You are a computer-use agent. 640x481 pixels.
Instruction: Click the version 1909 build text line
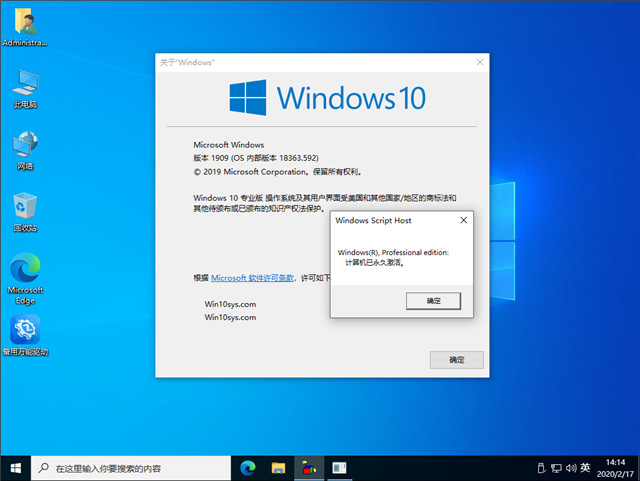click(x=256, y=158)
